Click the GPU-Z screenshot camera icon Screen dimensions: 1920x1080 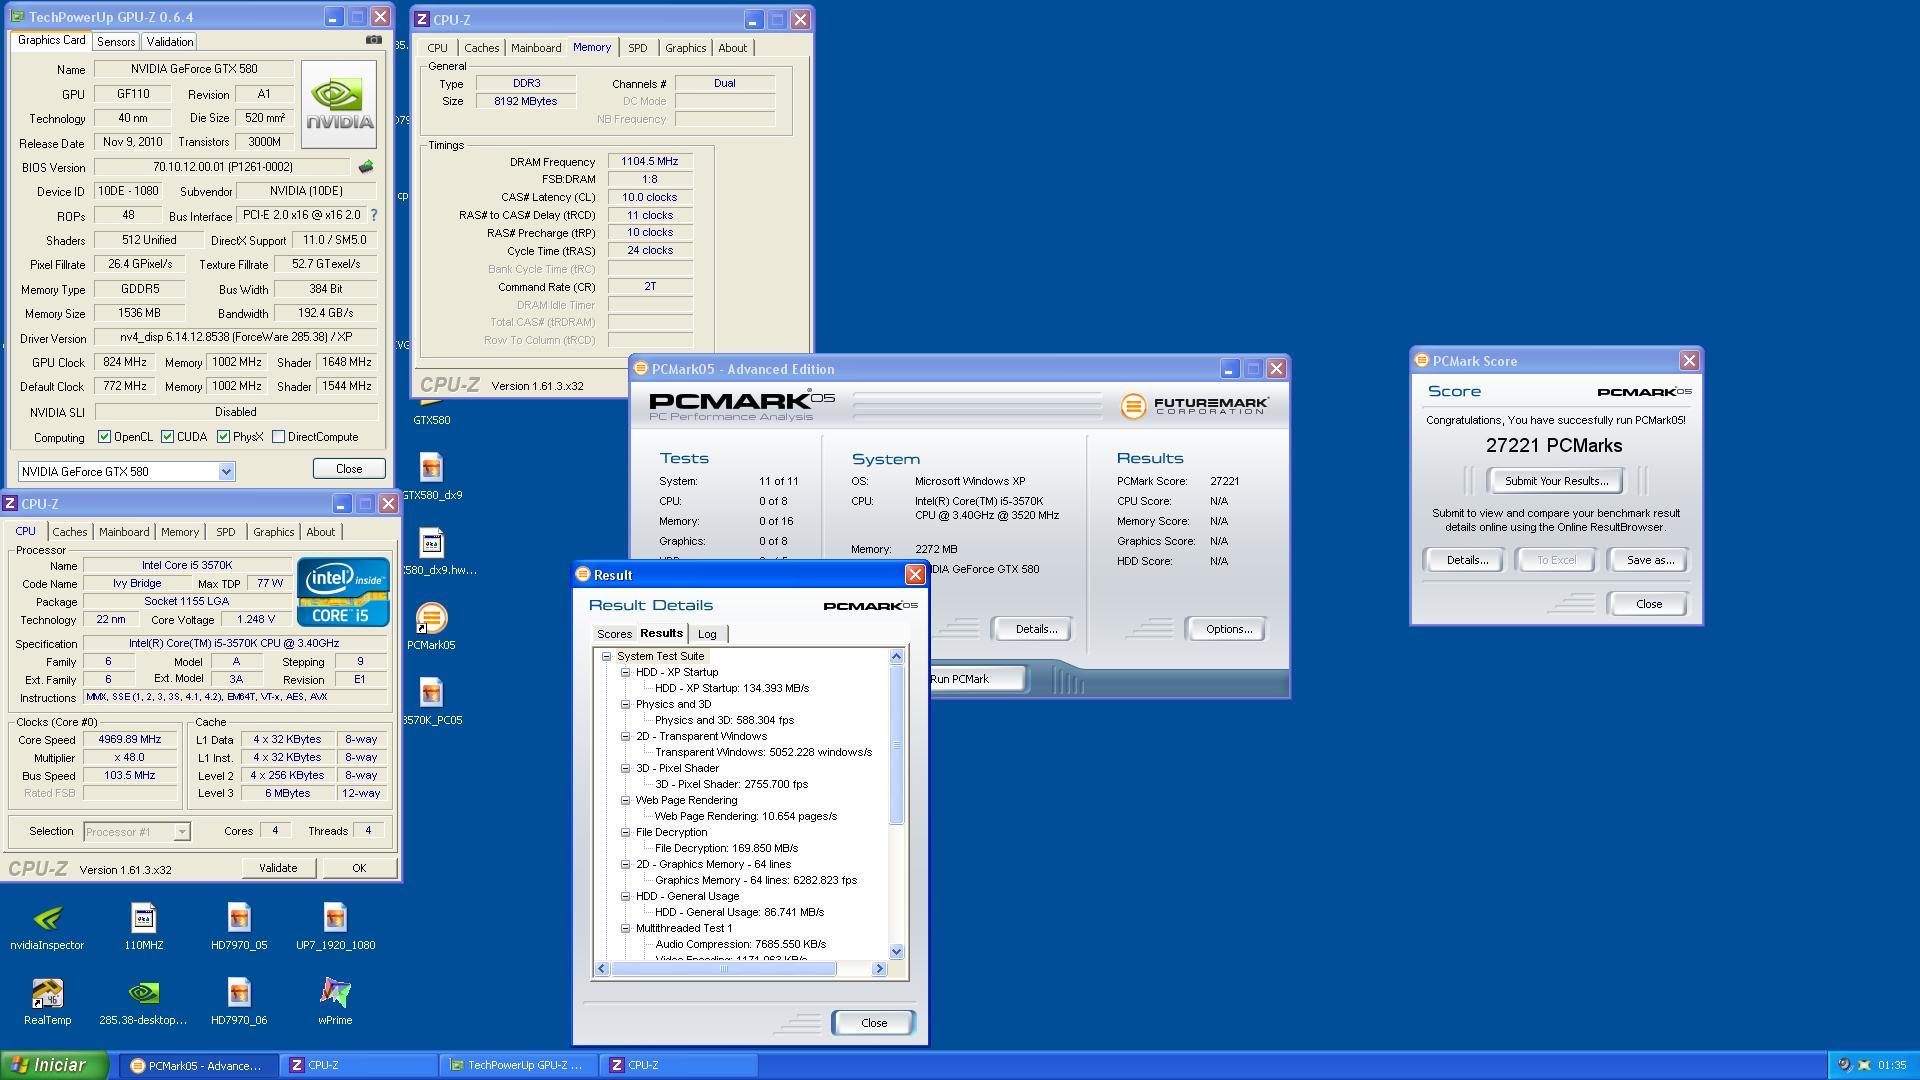[373, 40]
